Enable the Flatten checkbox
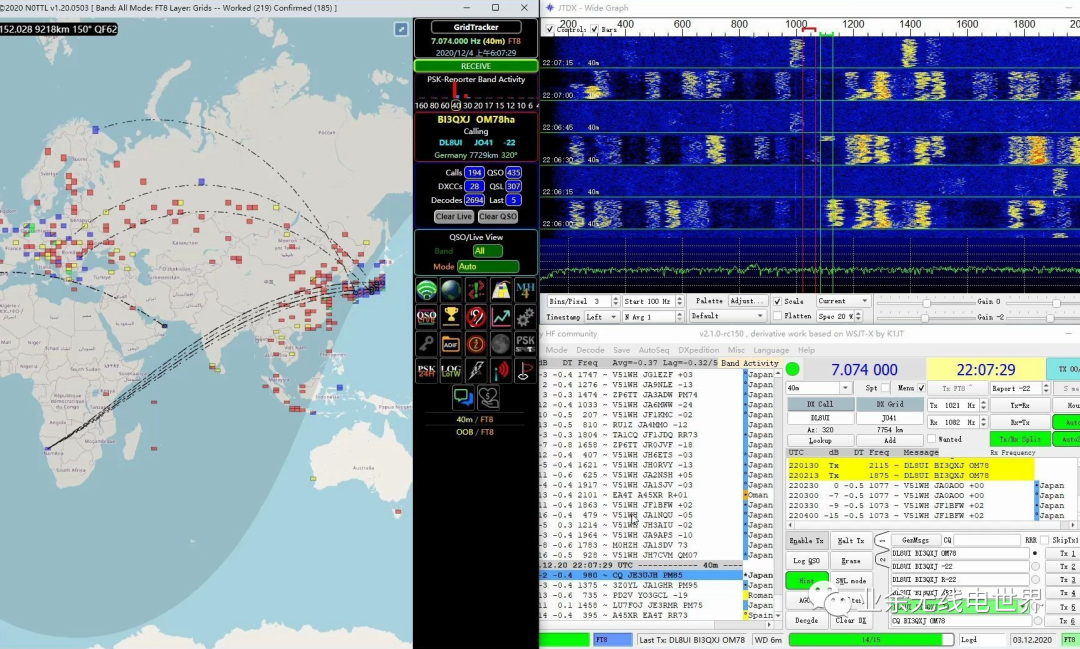Viewport: 1080px width, 649px height. [x=777, y=316]
